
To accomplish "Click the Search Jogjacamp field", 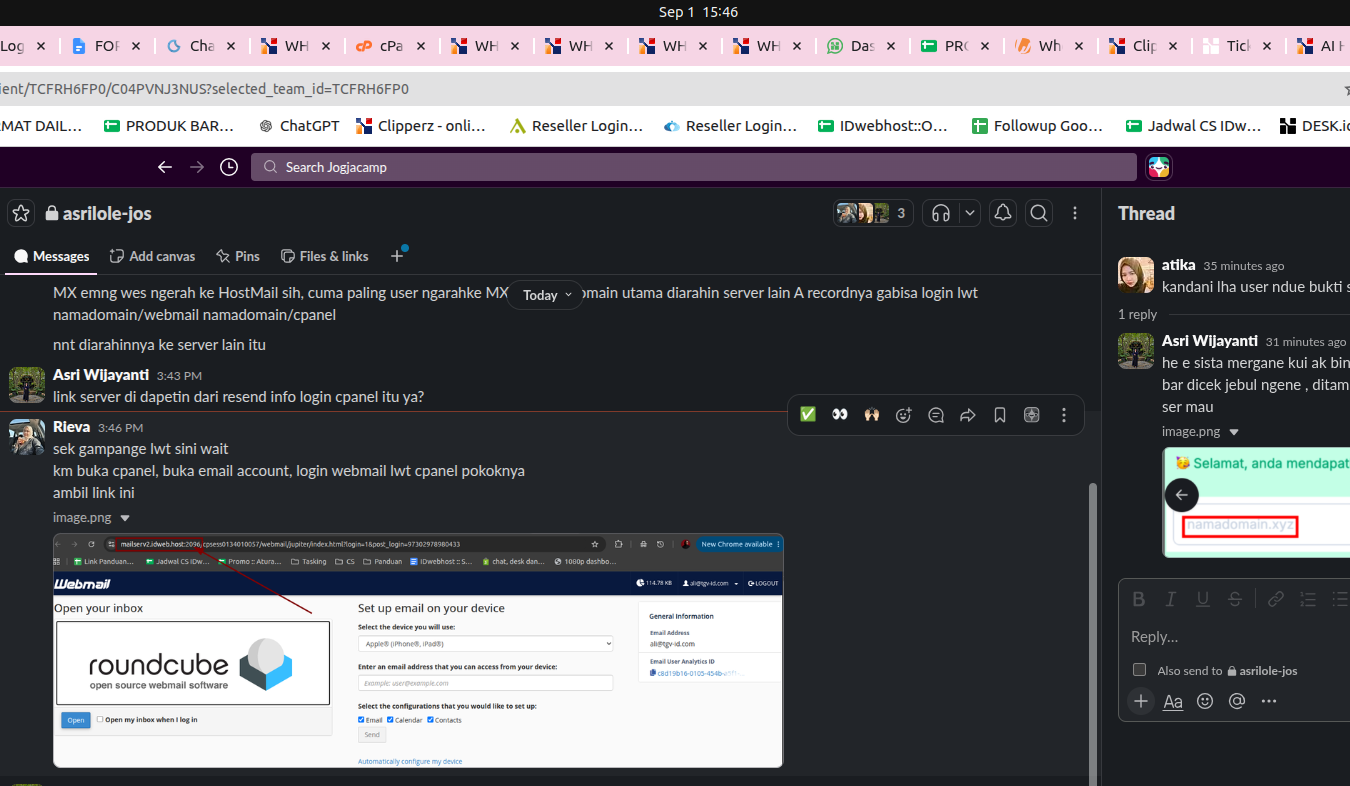I will (x=693, y=167).
